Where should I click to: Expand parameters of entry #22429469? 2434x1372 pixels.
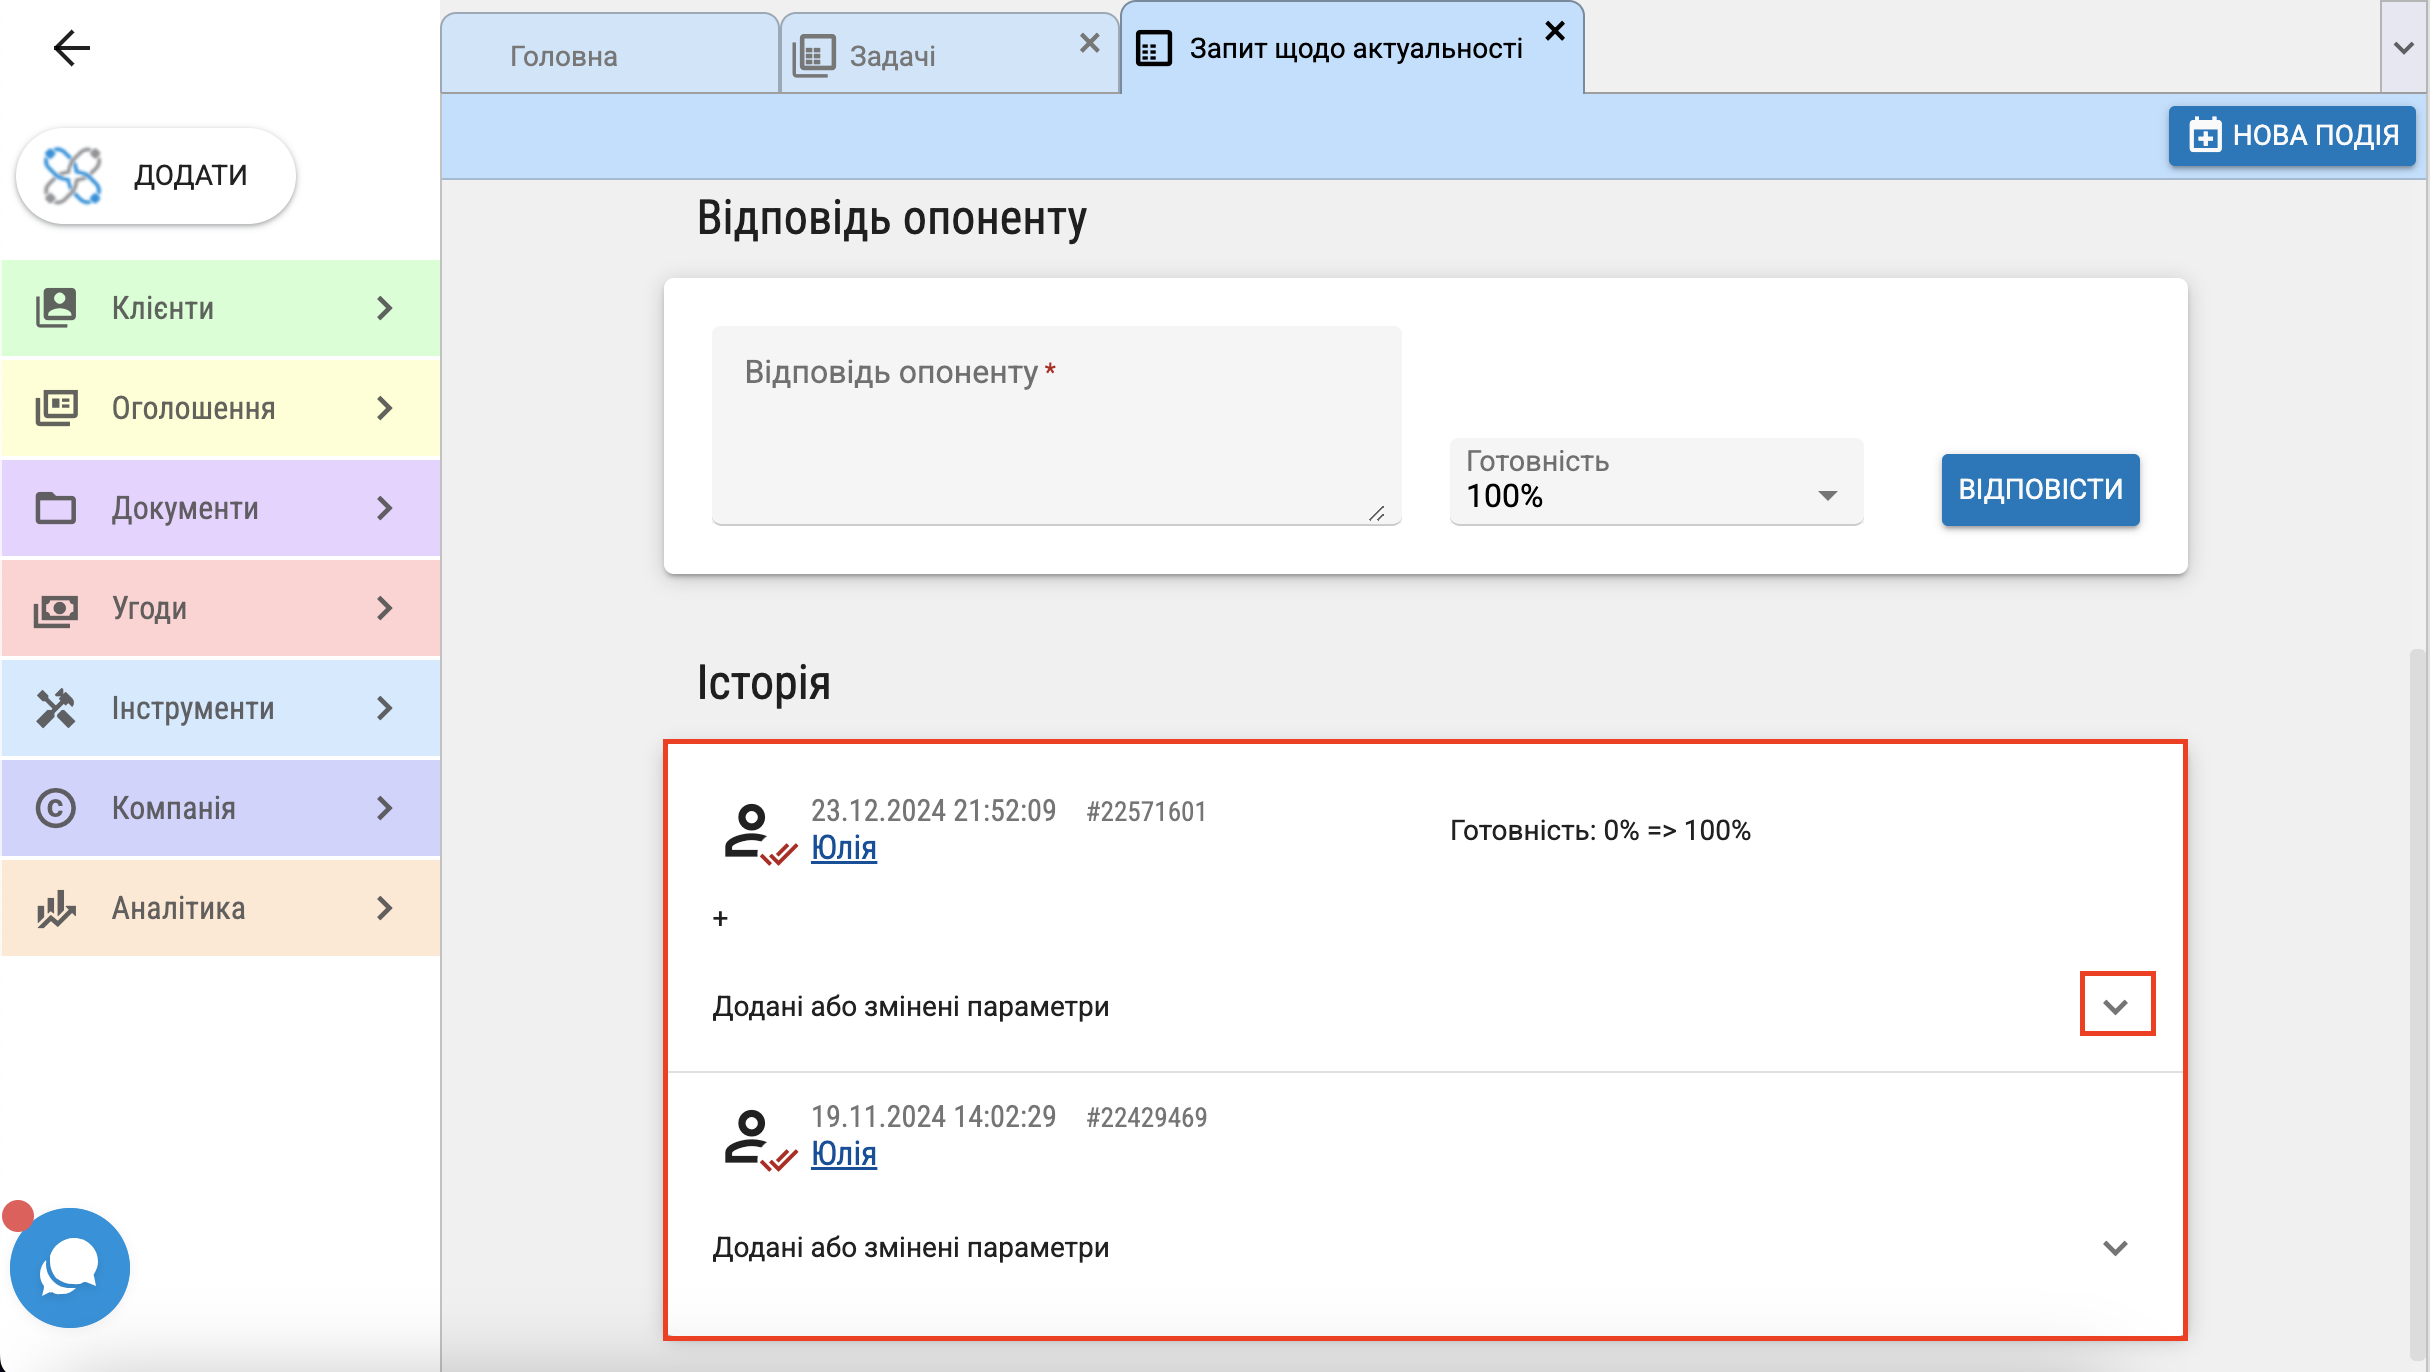pyautogui.click(x=2116, y=1247)
